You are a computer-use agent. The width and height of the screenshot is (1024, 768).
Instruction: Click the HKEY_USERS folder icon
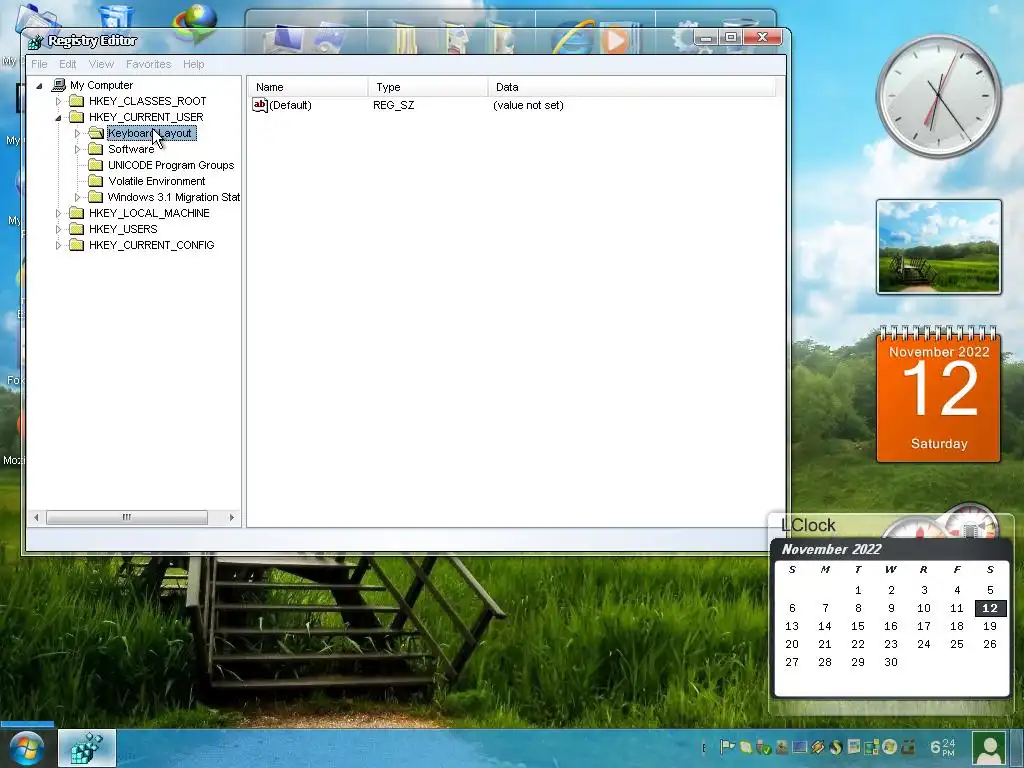76,229
